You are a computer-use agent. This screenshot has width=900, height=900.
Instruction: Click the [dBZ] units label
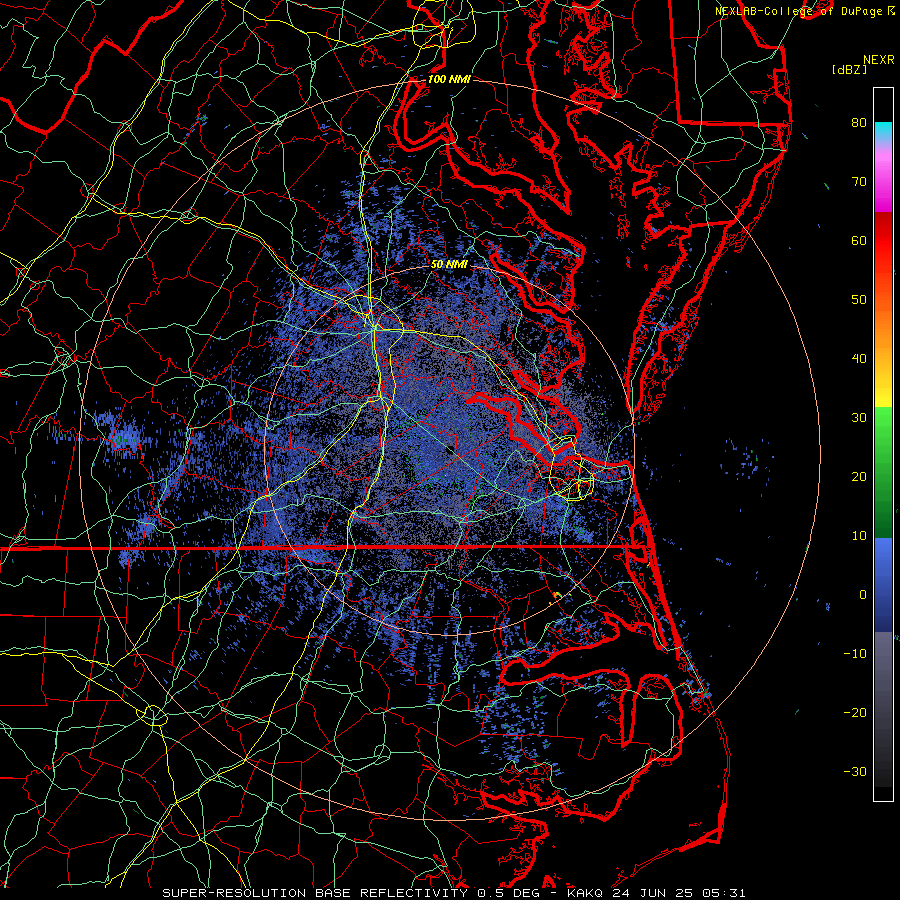click(849, 70)
